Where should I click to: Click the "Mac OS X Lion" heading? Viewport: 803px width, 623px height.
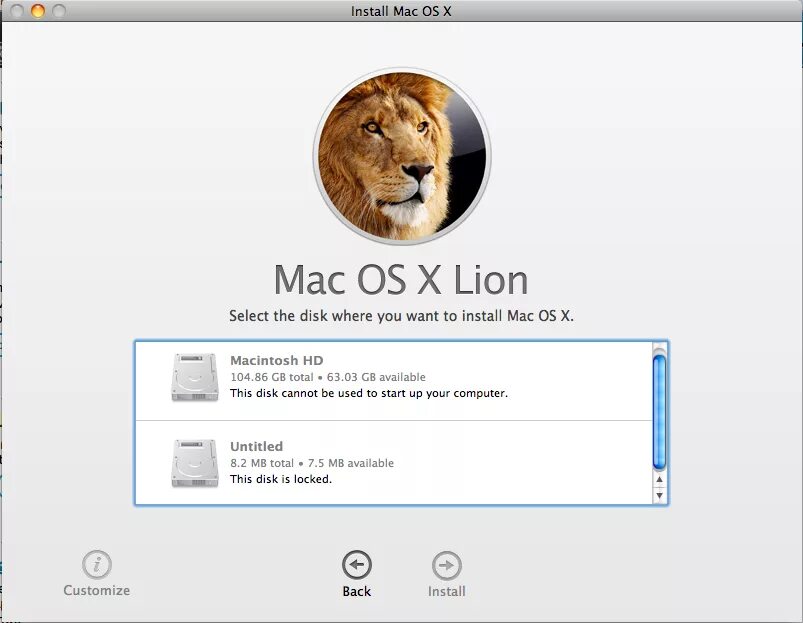pyautogui.click(x=401, y=280)
